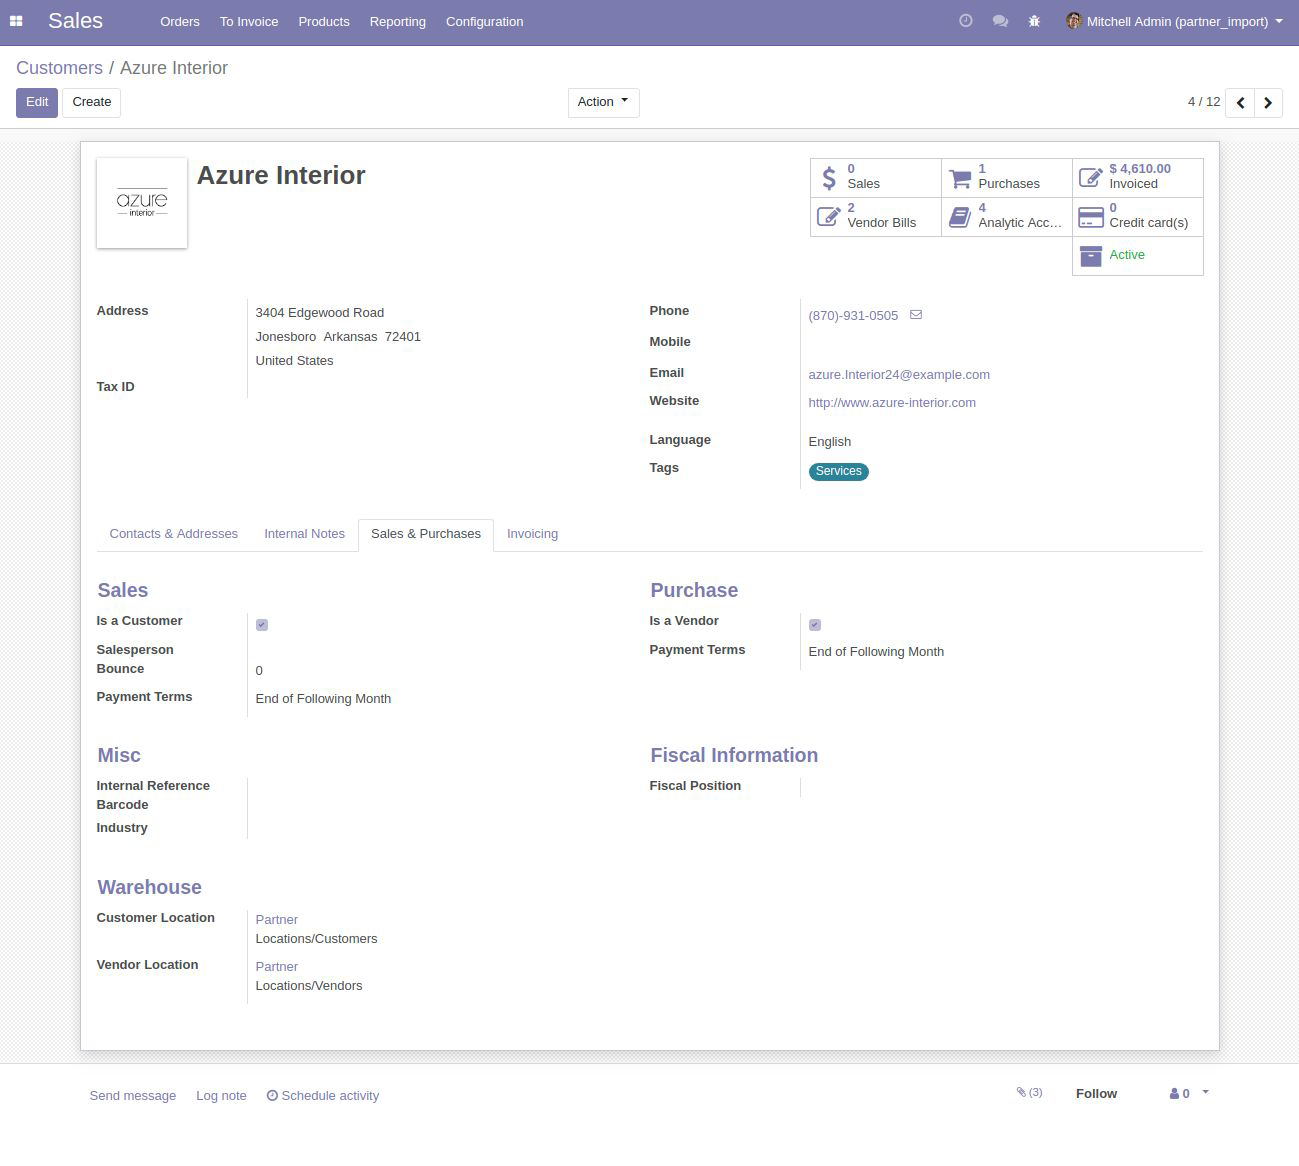Expand the Action dropdown
The width and height of the screenshot is (1299, 1166).
[603, 102]
